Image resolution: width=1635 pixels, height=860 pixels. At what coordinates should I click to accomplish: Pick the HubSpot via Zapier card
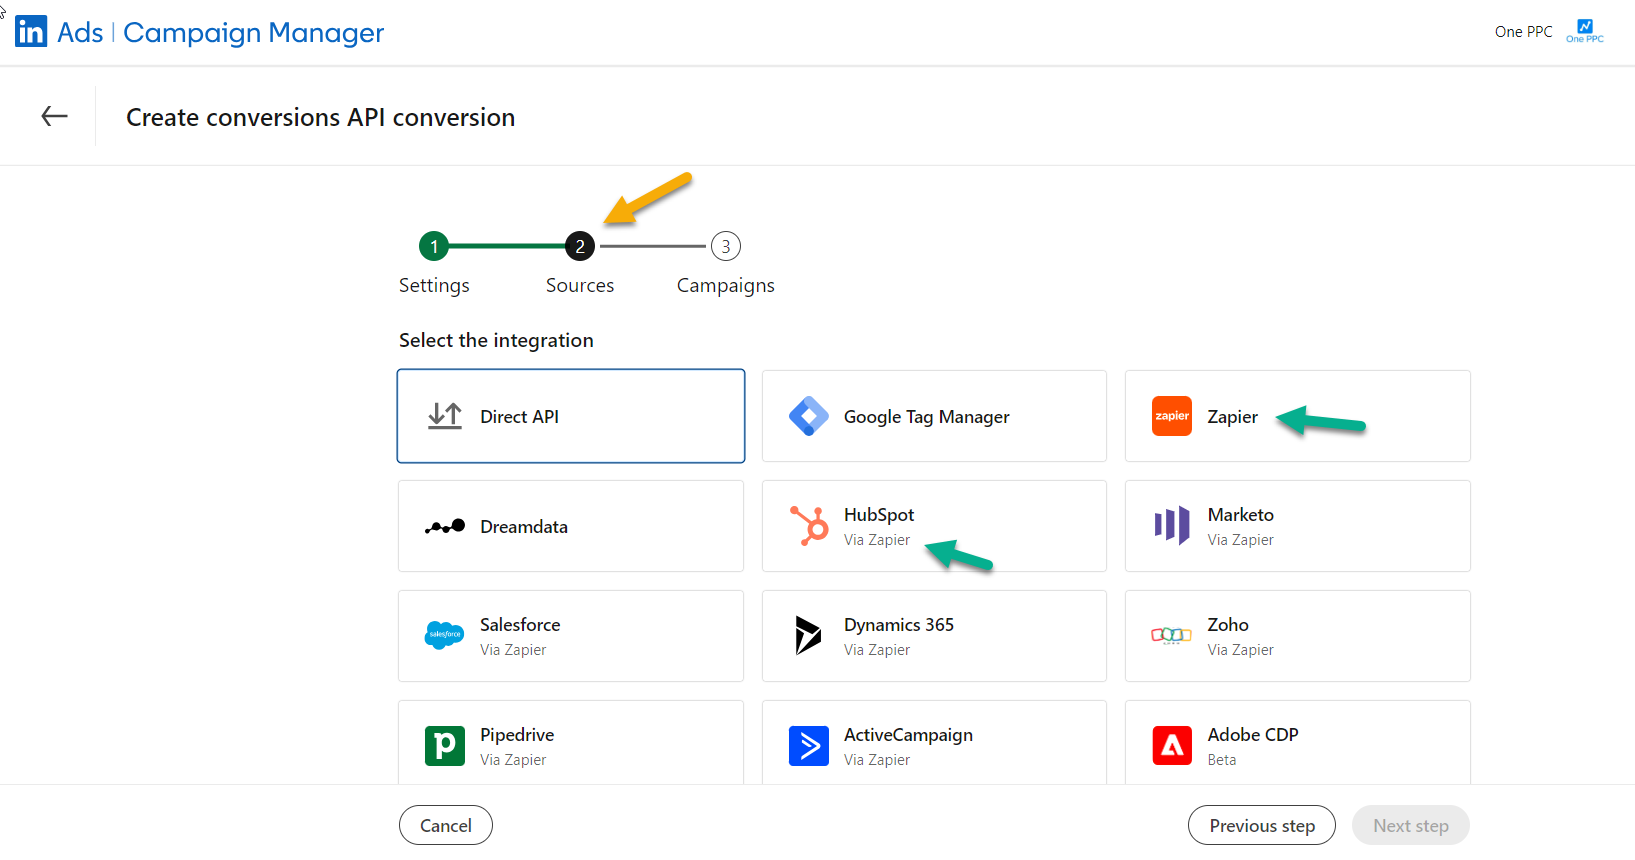point(934,526)
